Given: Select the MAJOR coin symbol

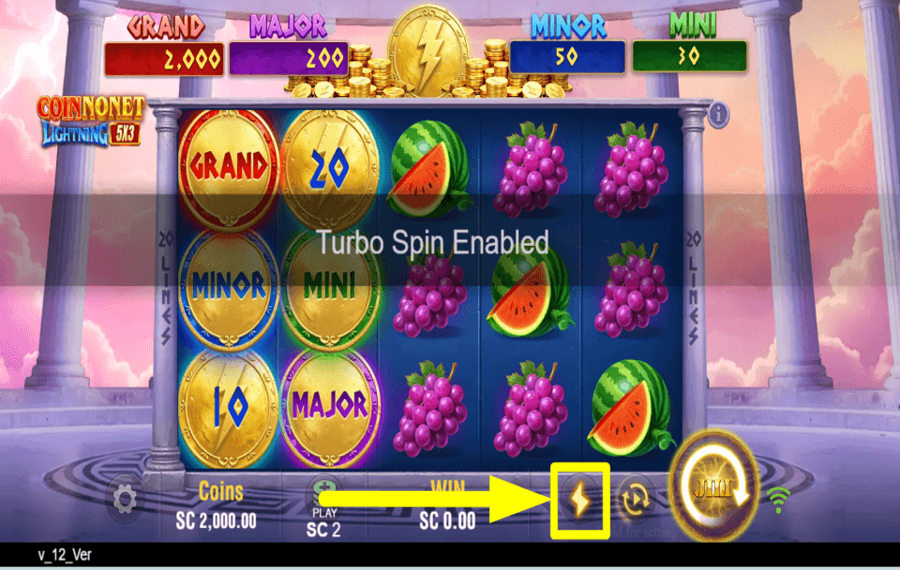Looking at the screenshot, I should tap(329, 406).
